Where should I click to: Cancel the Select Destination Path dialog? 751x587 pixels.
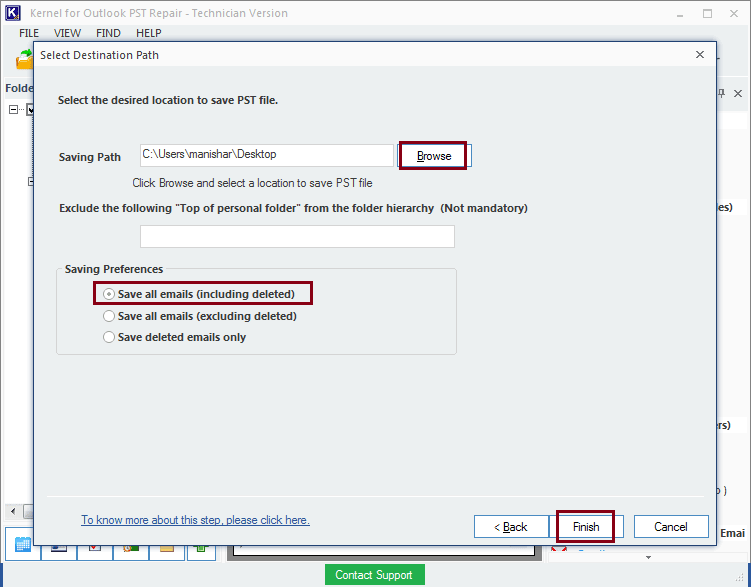671,527
